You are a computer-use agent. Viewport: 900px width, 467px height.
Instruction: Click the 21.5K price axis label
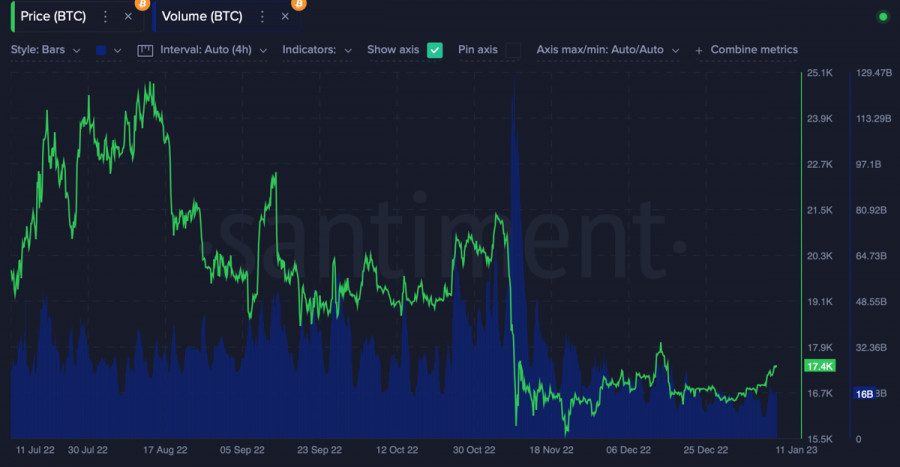pyautogui.click(x=820, y=211)
